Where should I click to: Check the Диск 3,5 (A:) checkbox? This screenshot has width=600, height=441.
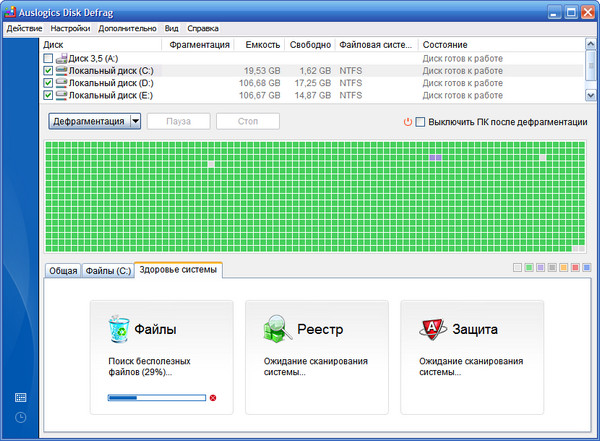coord(48,59)
